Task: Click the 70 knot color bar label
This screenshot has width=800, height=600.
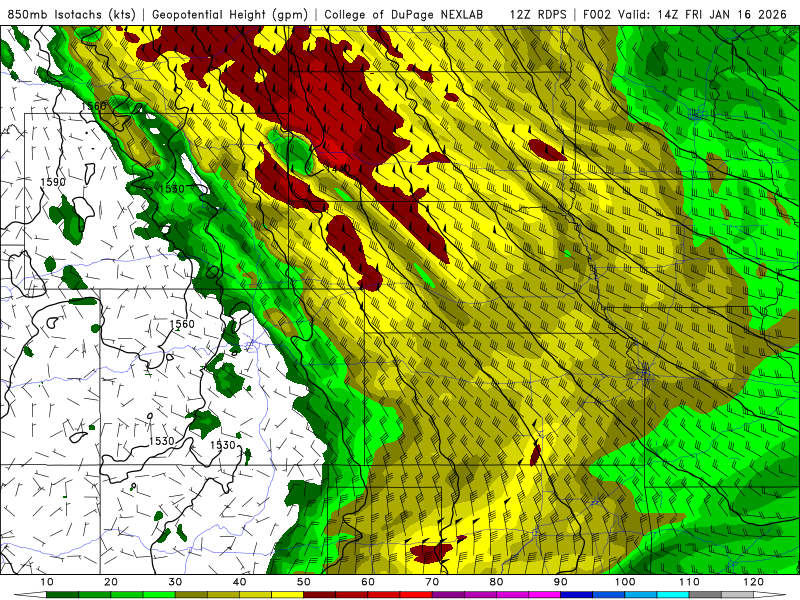Action: (x=432, y=582)
